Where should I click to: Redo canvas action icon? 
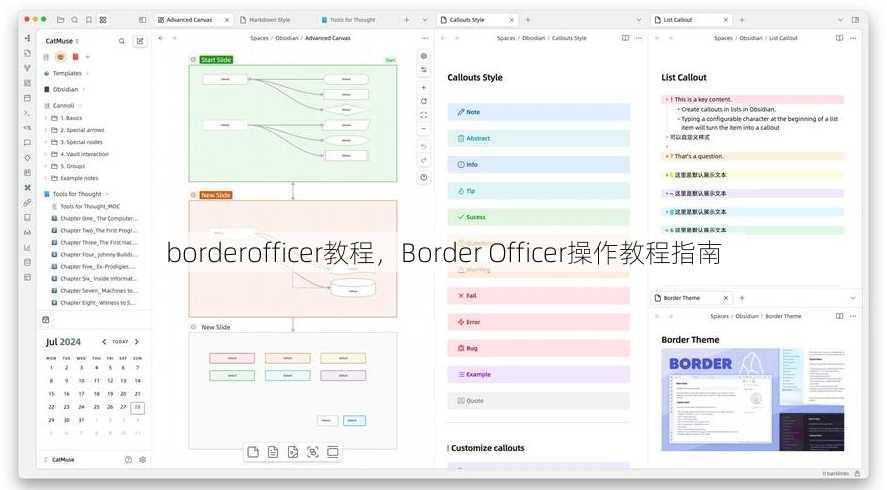(424, 160)
